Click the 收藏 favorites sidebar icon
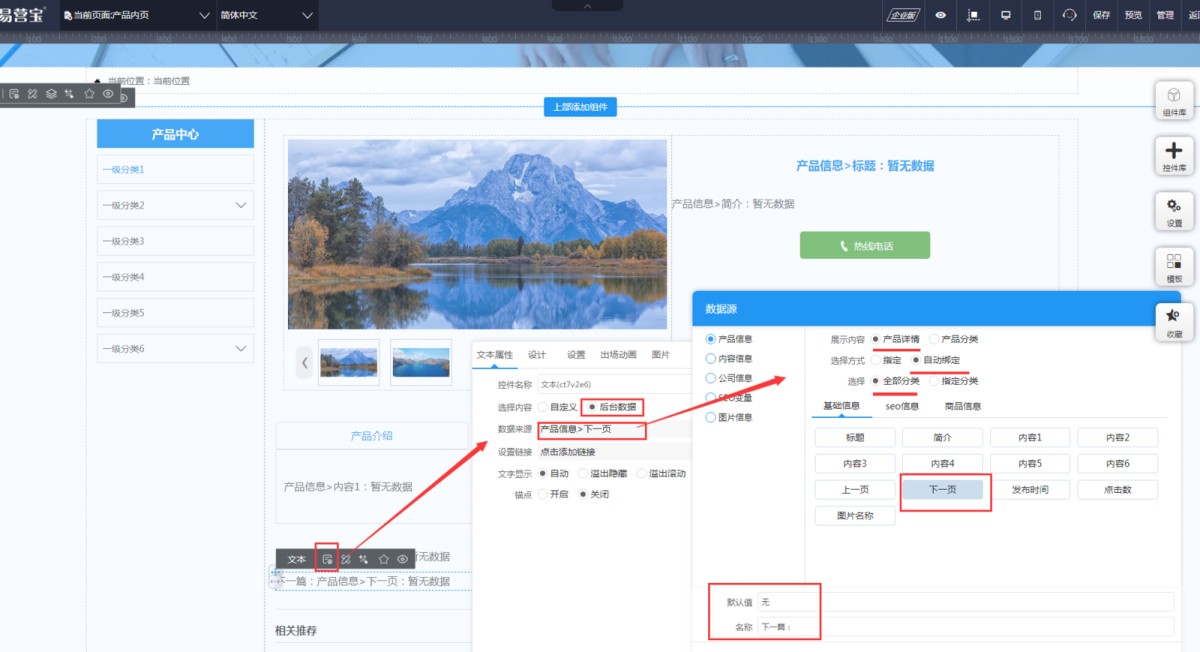Screen dimensions: 1200x652 tap(1174, 322)
